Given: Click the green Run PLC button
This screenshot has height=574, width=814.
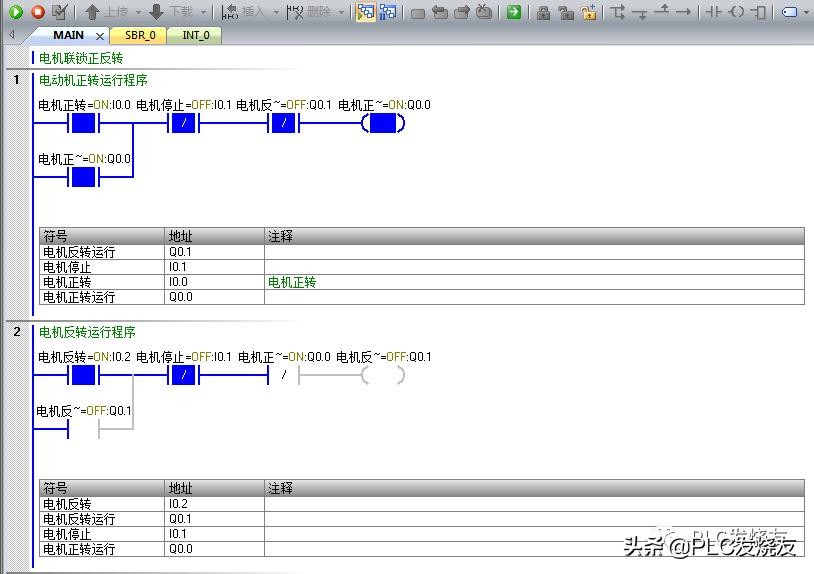Looking at the screenshot, I should (15, 12).
